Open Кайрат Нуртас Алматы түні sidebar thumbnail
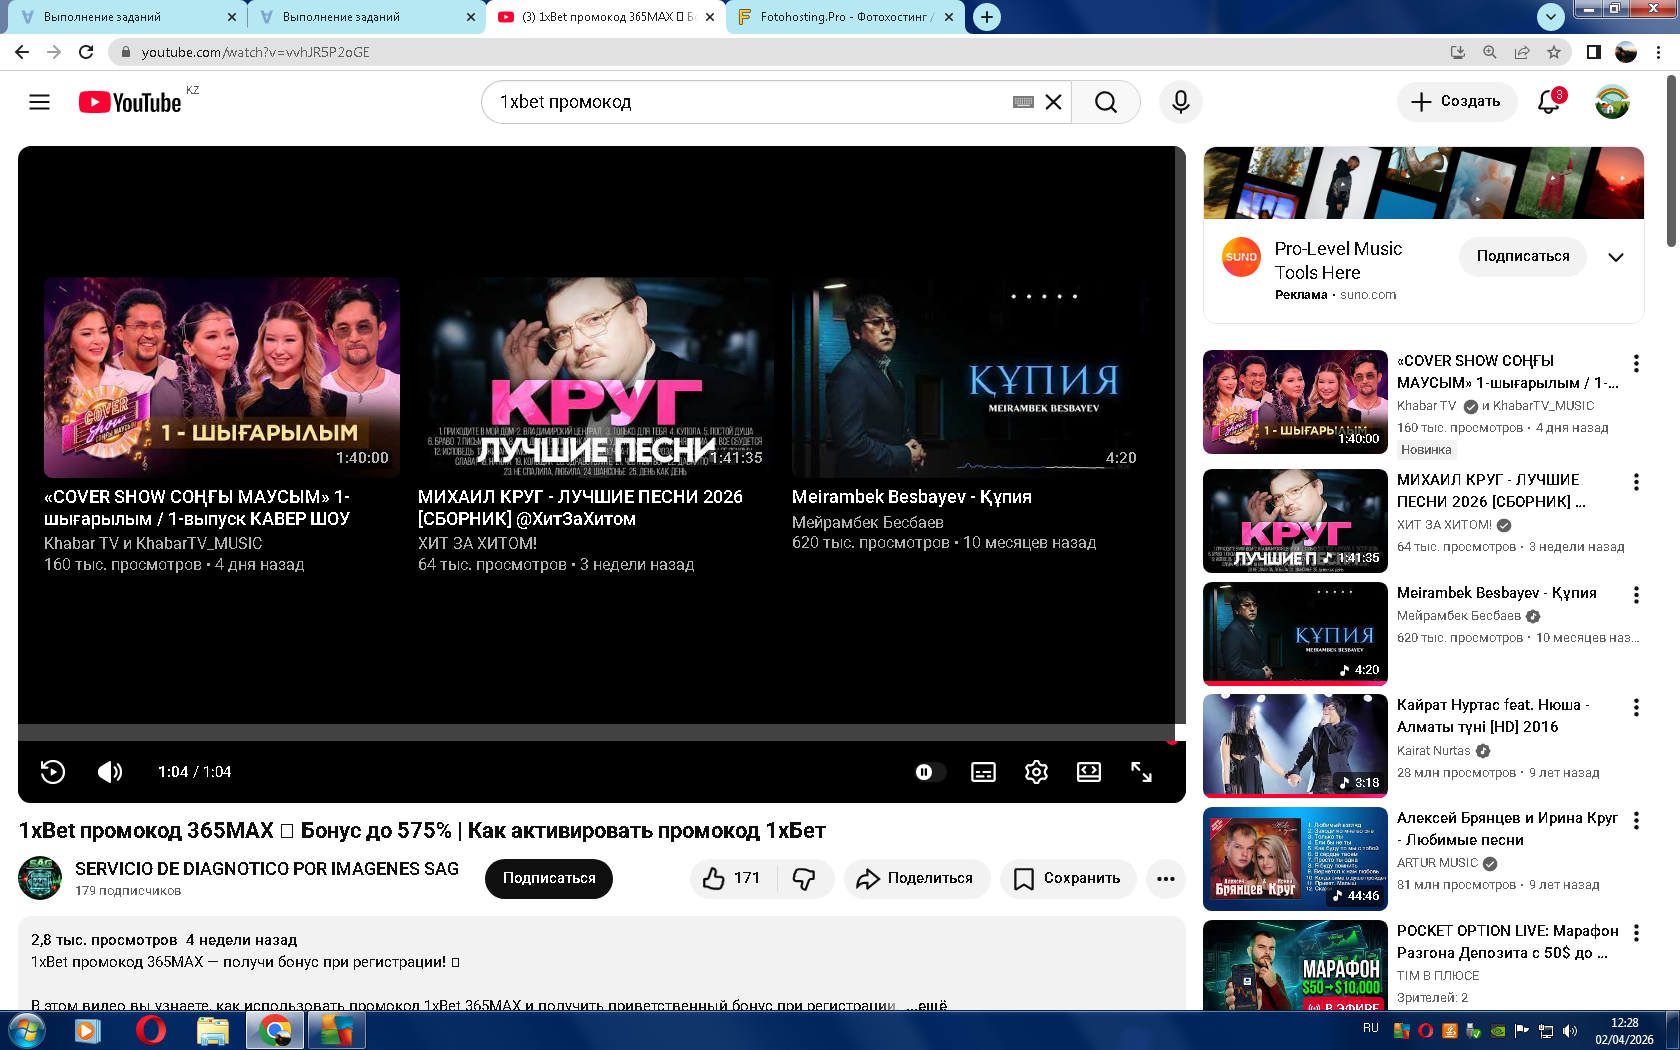Screen dimensions: 1680x1050 pyautogui.click(x=1295, y=745)
